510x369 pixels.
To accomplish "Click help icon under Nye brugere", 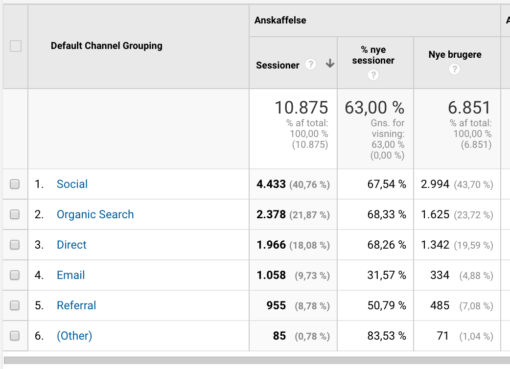I will (x=454, y=69).
